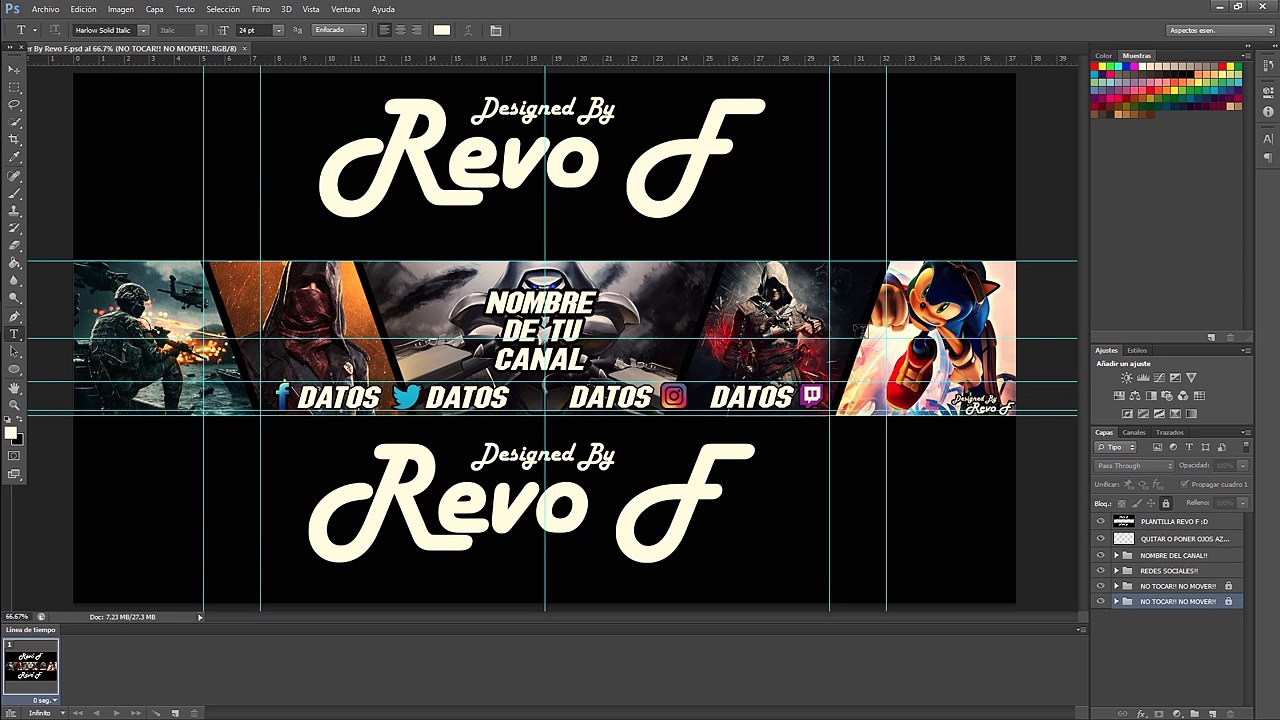Delete the selected layer
1280x720 pixels.
point(1229,713)
